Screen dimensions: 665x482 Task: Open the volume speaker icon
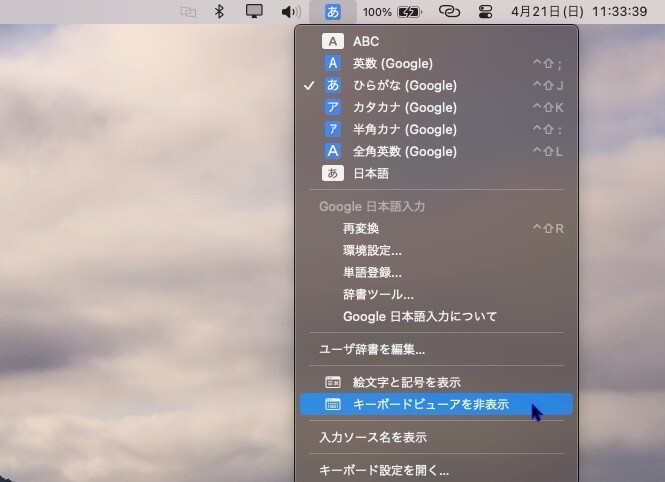click(291, 12)
